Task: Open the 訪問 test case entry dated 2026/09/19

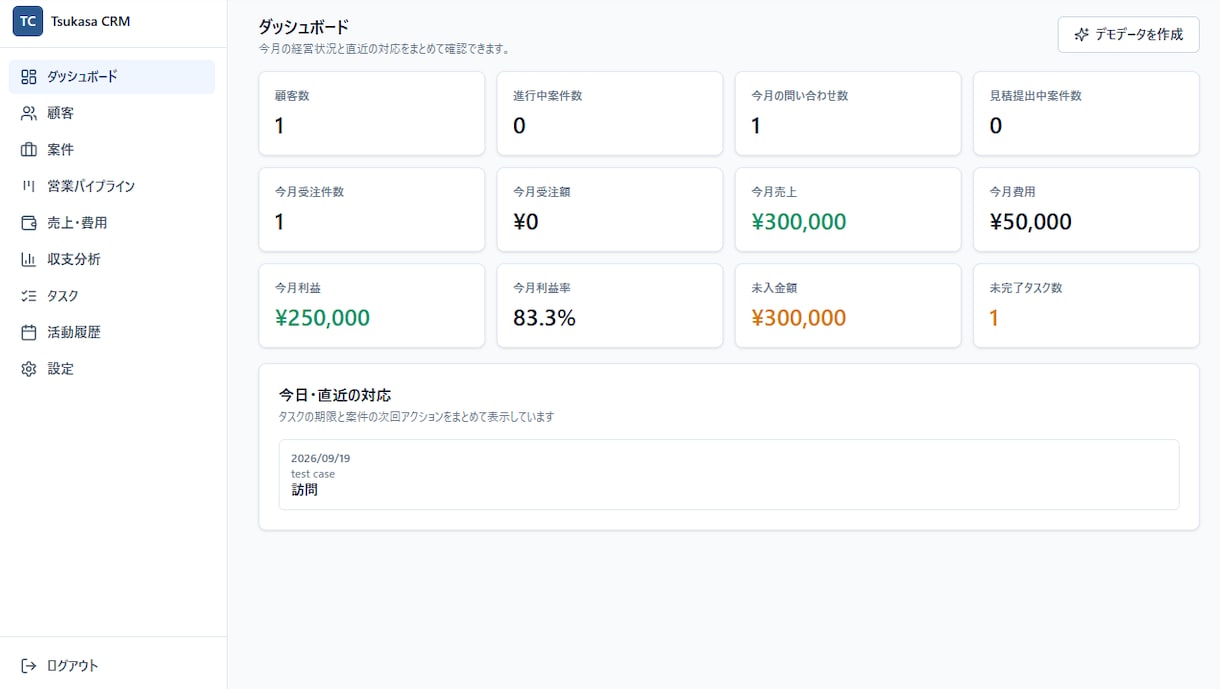Action: tap(729, 475)
